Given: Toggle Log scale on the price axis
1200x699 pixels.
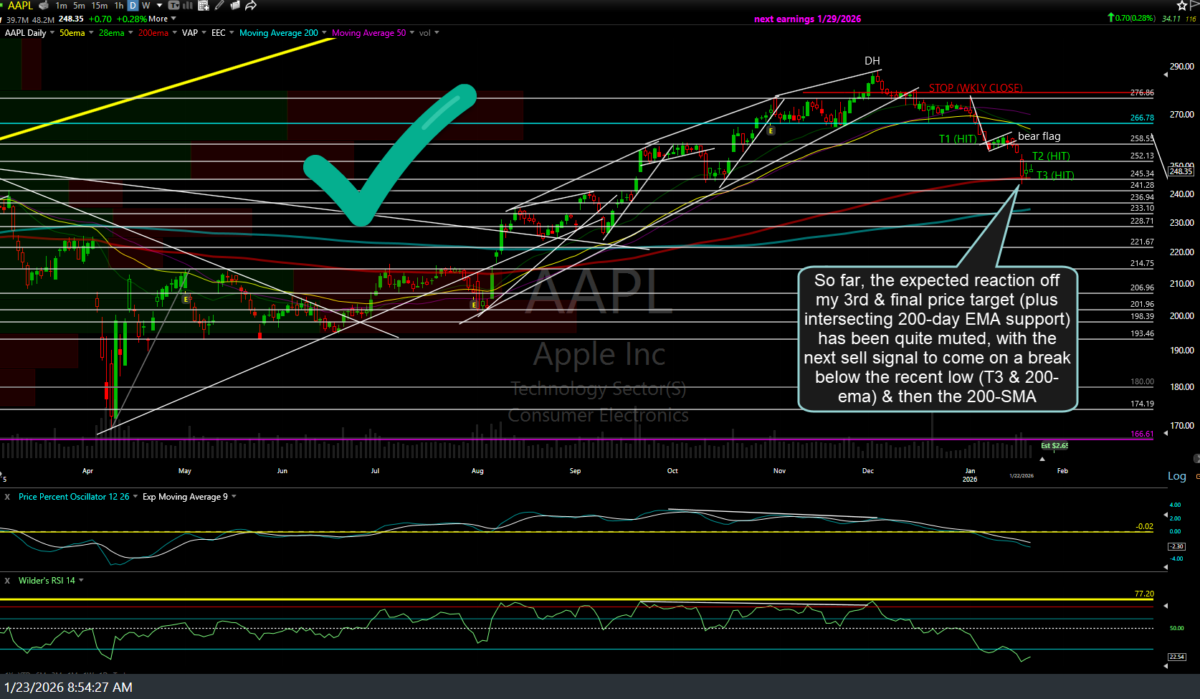Looking at the screenshot, I should [x=1178, y=475].
